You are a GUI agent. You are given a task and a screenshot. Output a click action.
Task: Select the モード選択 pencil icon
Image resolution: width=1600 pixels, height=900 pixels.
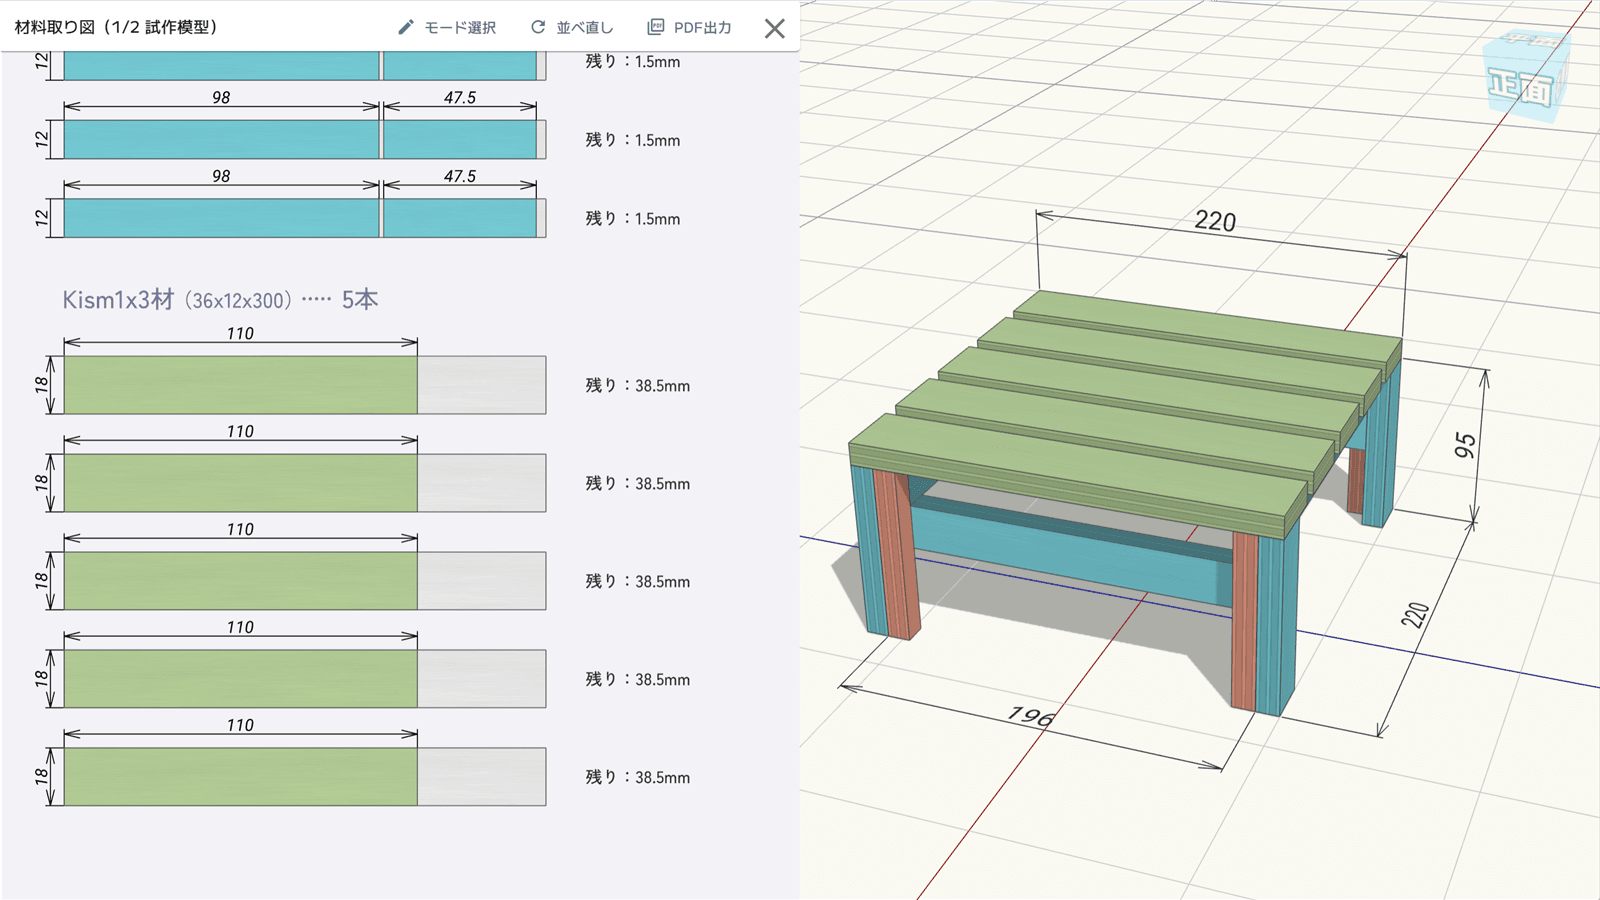coord(404,28)
